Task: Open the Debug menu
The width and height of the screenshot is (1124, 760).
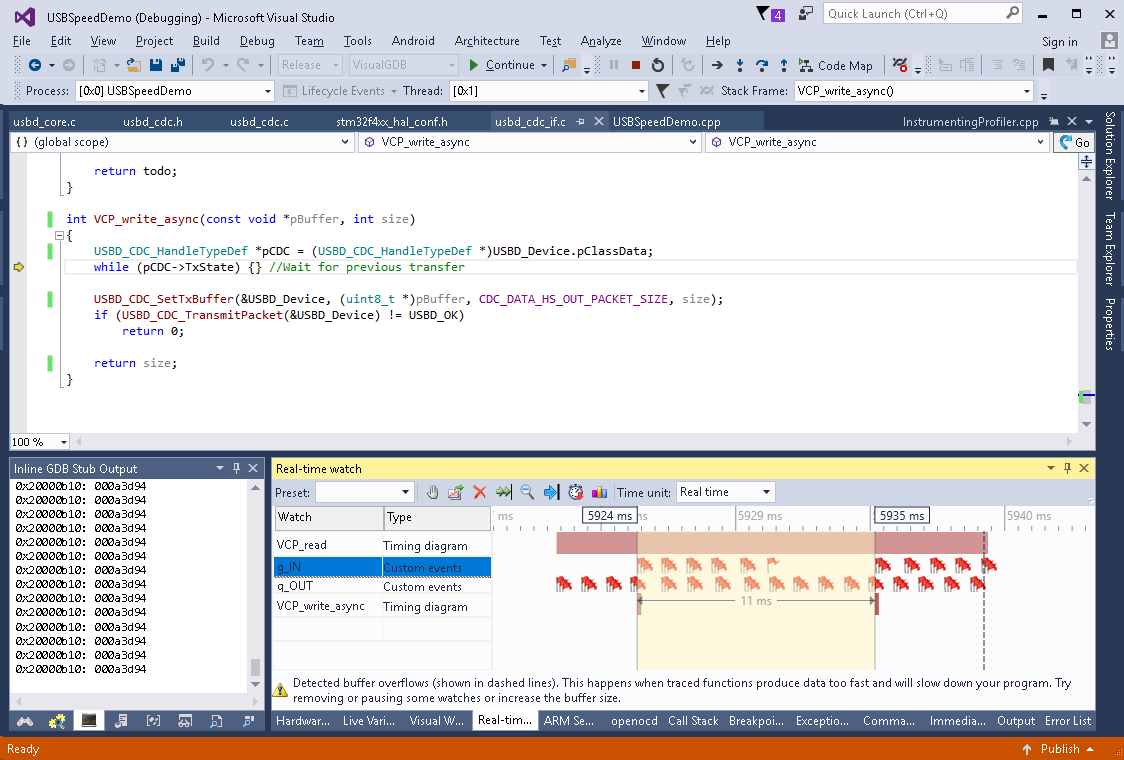Action: coord(257,41)
